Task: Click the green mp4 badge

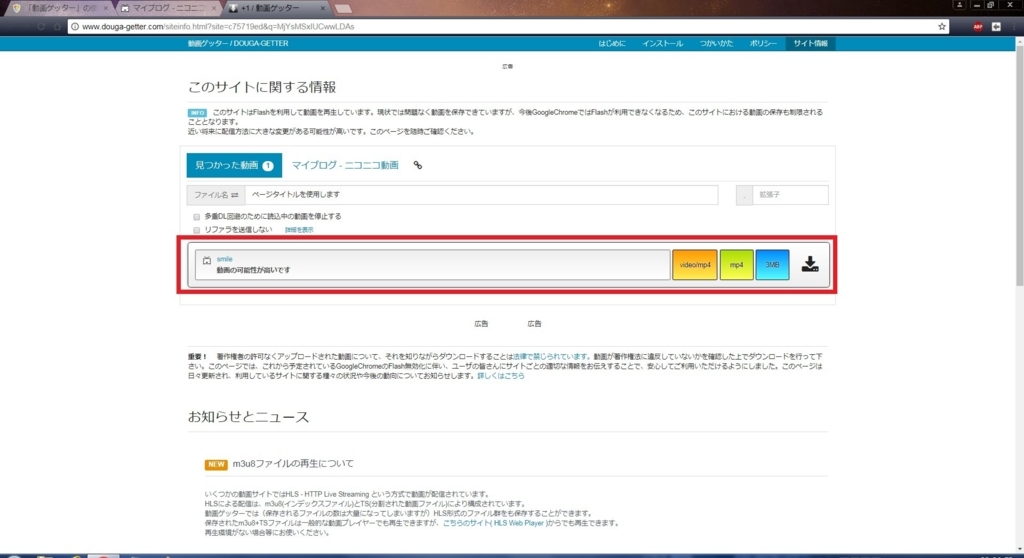Action: pos(736,265)
